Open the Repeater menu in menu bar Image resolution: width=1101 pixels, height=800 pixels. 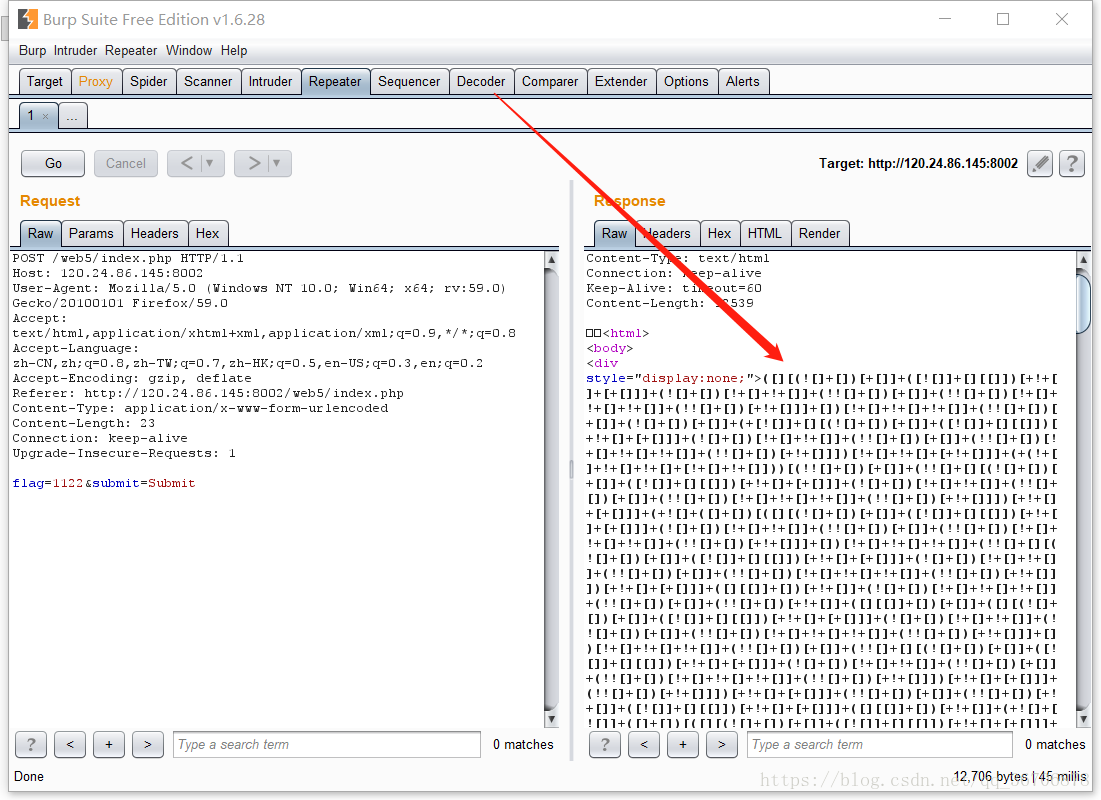coord(131,51)
